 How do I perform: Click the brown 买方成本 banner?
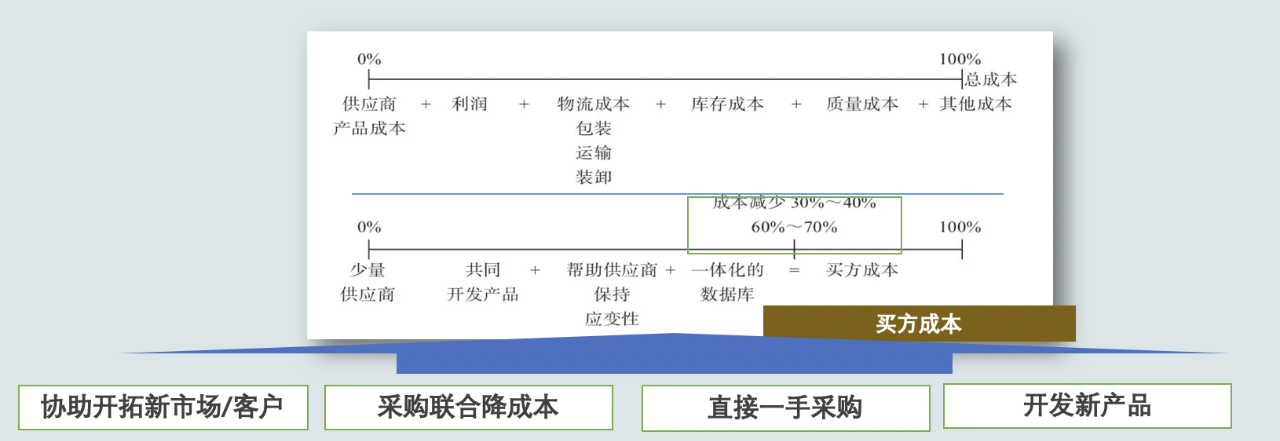click(x=918, y=324)
